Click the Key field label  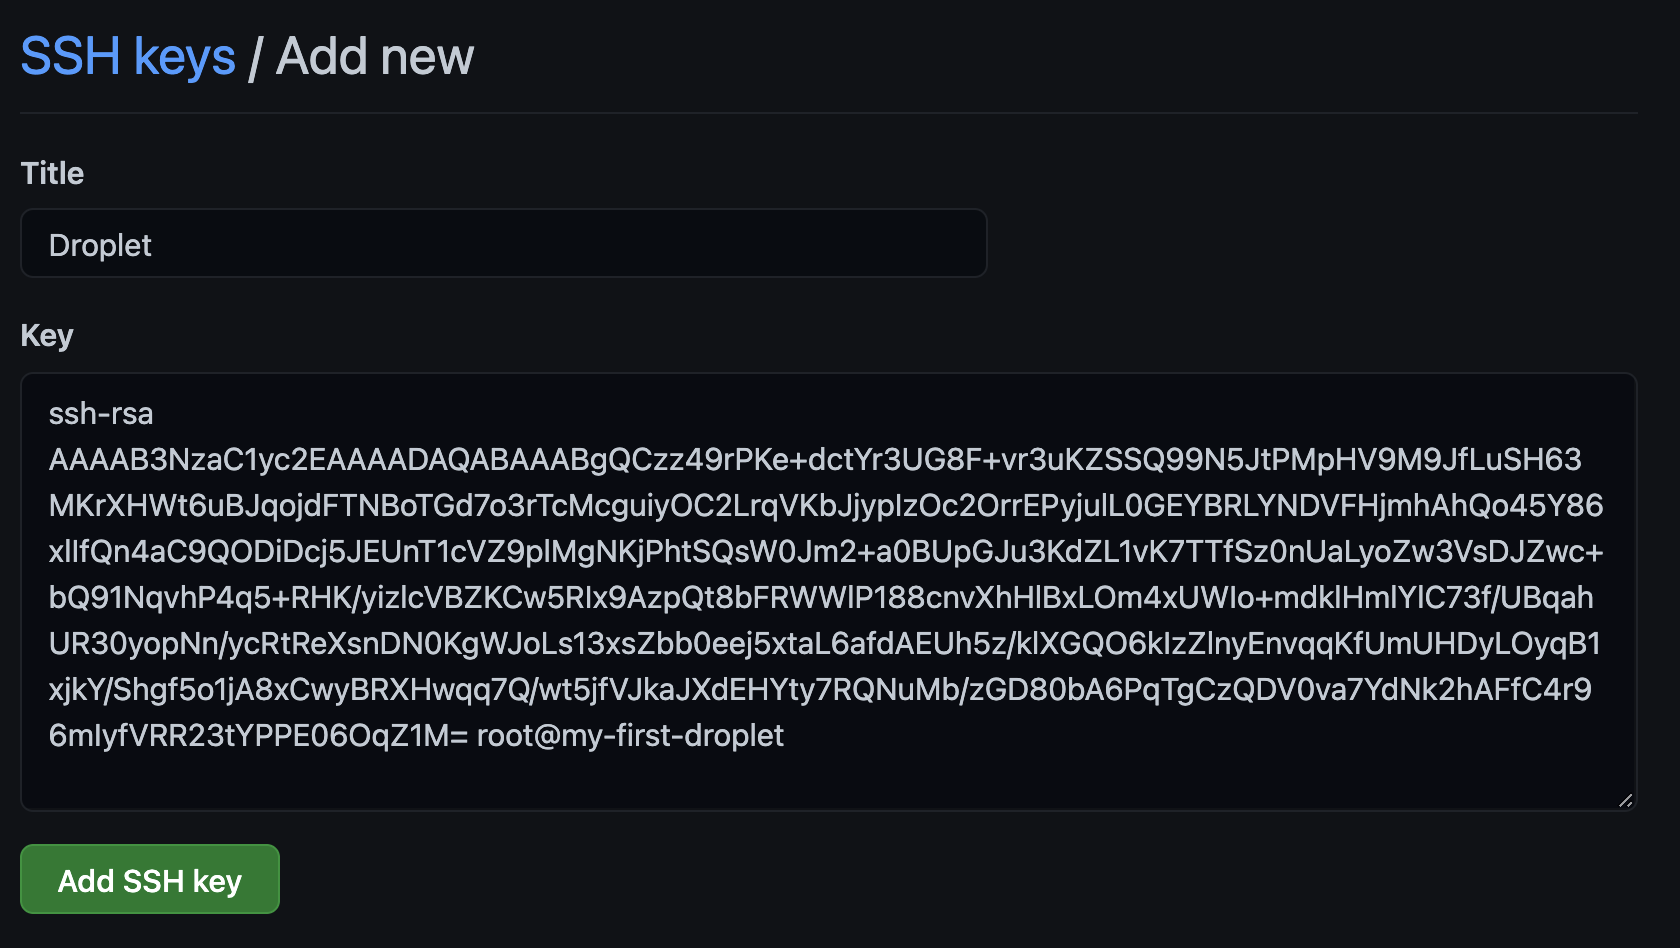[47, 335]
